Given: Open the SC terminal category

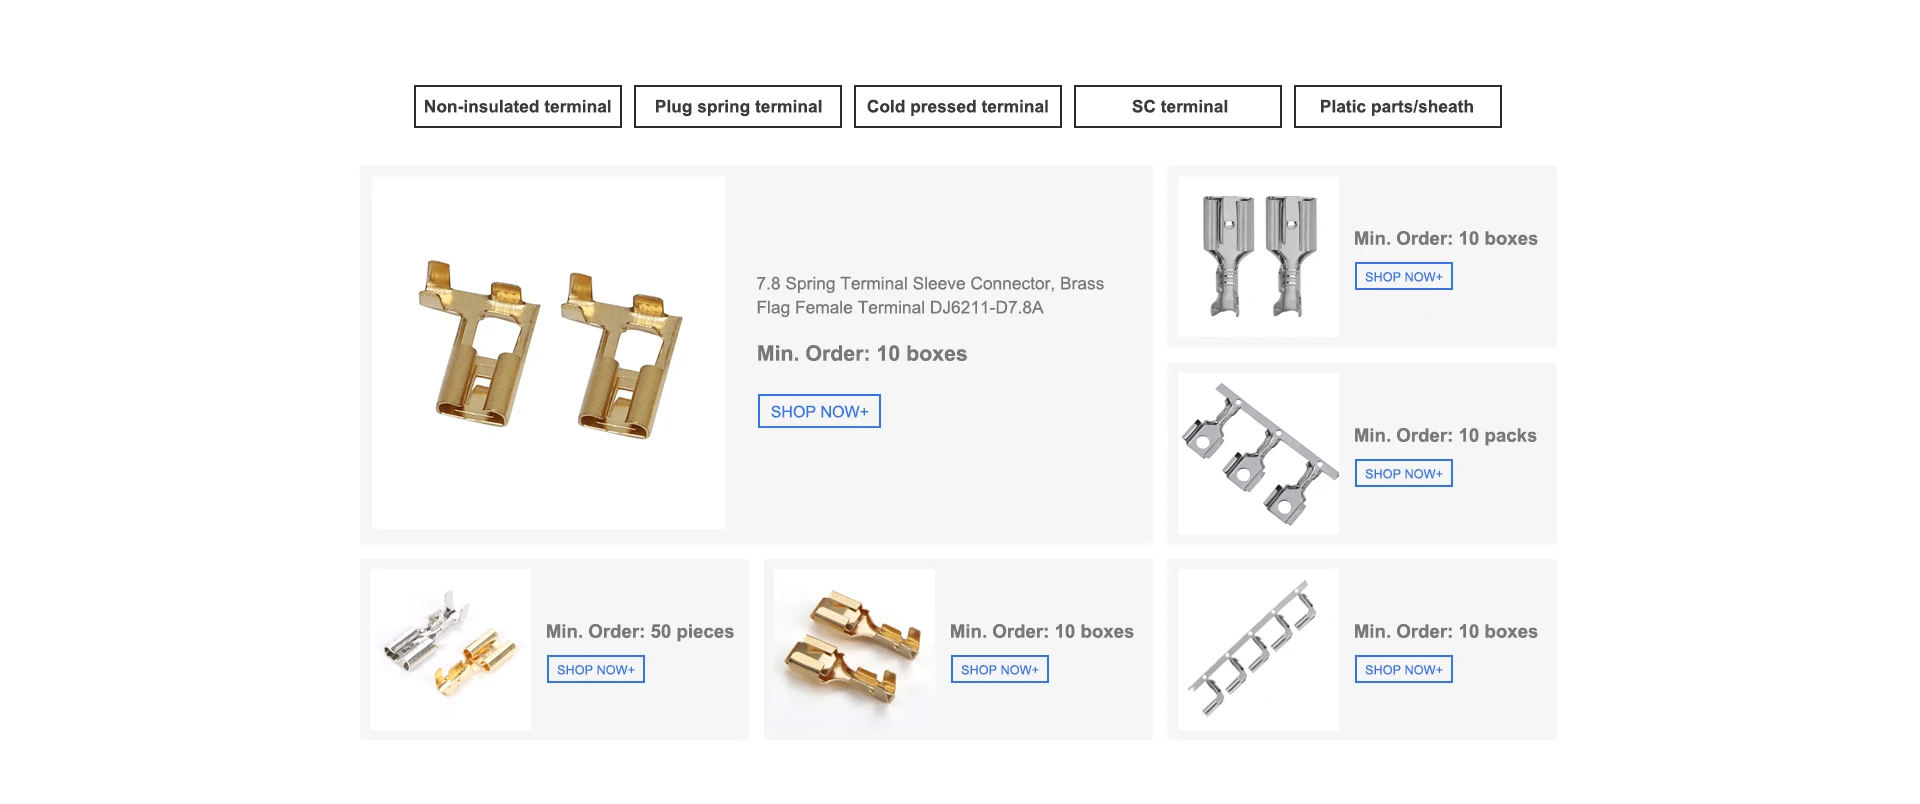Looking at the screenshot, I should click(x=1178, y=106).
